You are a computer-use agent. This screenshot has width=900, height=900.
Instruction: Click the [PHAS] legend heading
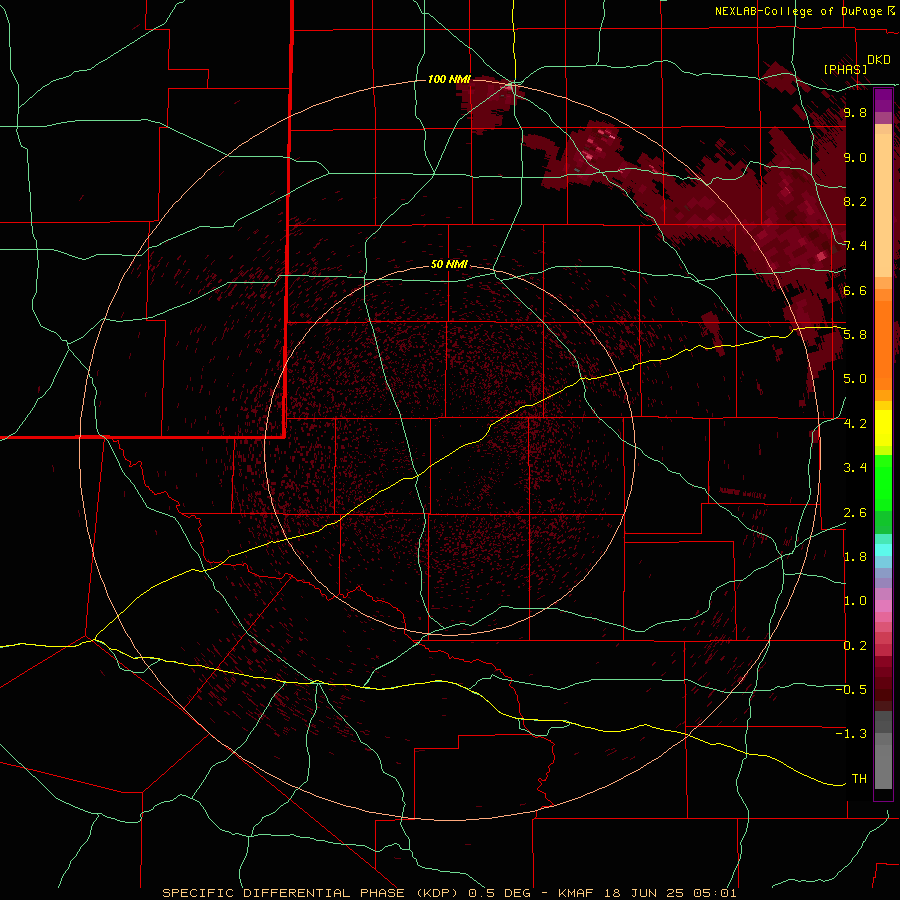[845, 69]
